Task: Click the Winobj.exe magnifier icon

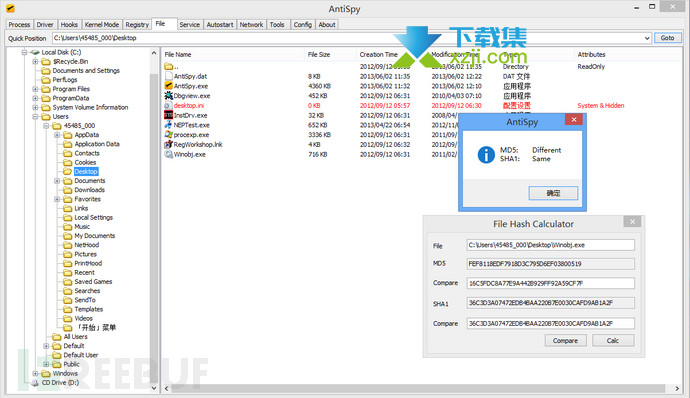Action: coord(169,154)
